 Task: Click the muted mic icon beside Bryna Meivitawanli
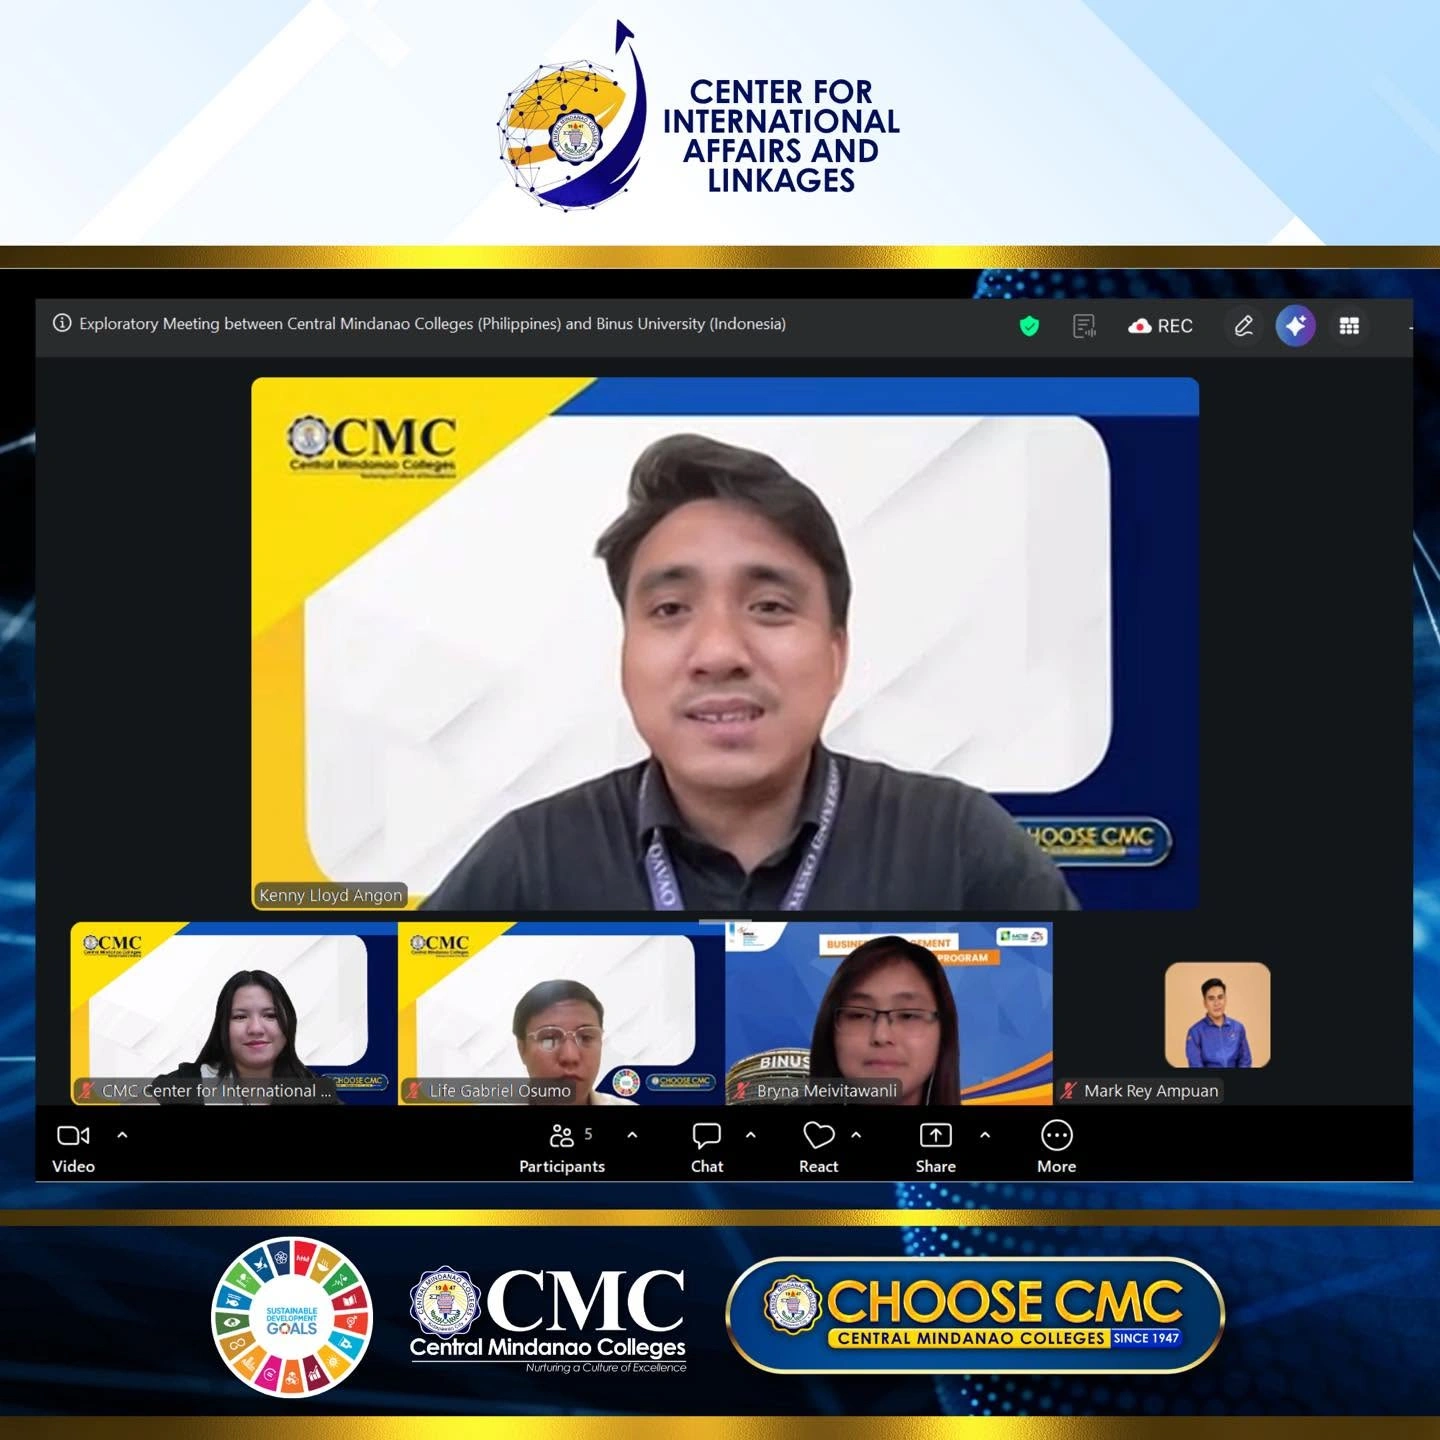741,1091
